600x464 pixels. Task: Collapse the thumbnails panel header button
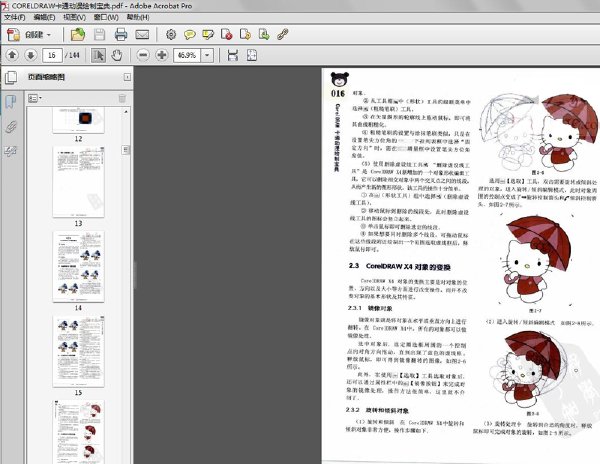point(127,77)
